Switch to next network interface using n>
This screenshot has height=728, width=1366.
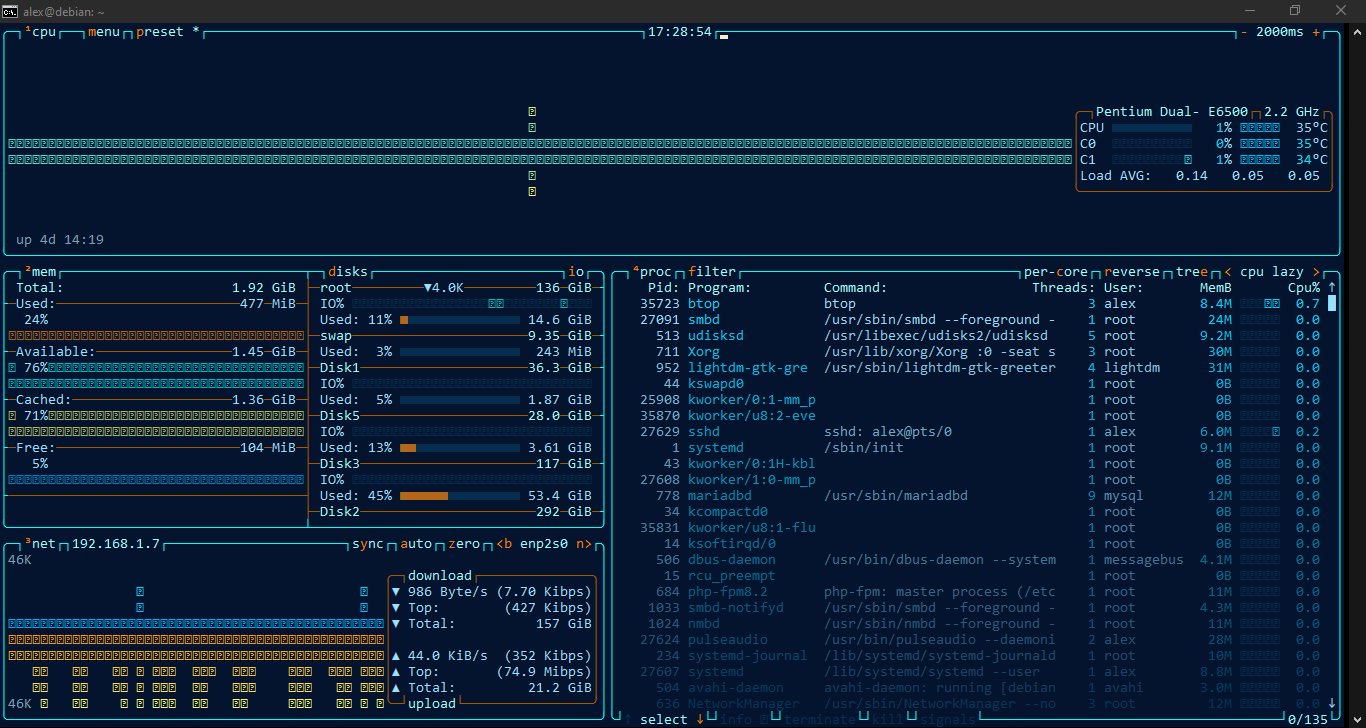tap(585, 544)
